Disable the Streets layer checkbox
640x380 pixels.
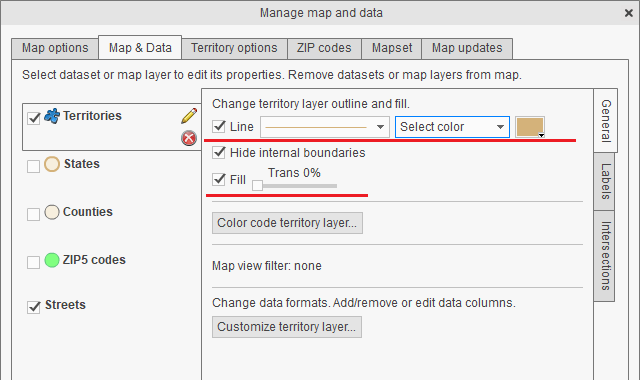point(33,307)
